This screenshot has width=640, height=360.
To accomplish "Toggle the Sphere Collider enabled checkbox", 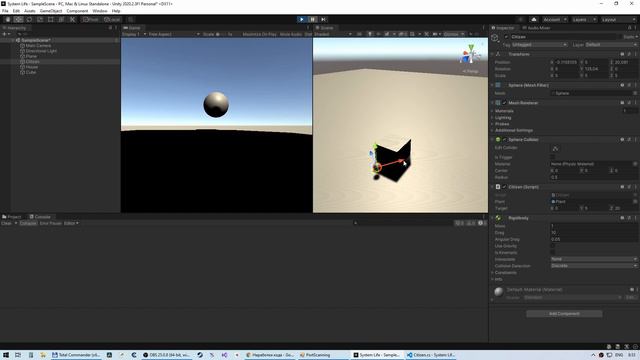I will tap(504, 140).
